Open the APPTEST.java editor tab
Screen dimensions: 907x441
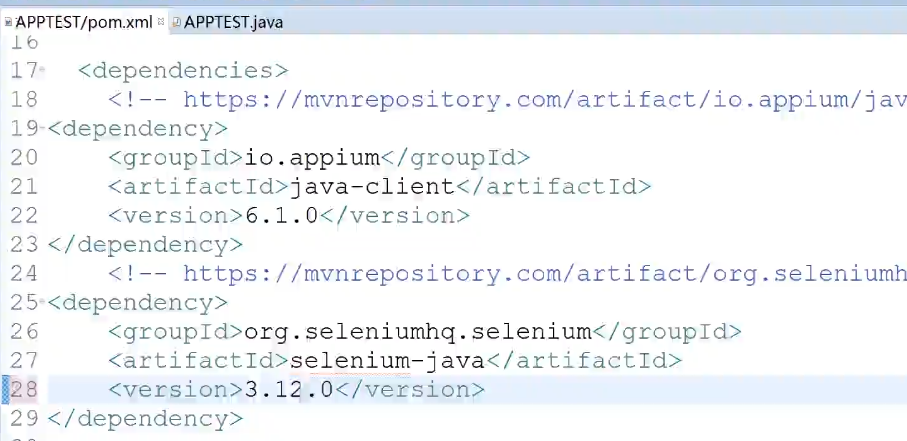coord(233,23)
